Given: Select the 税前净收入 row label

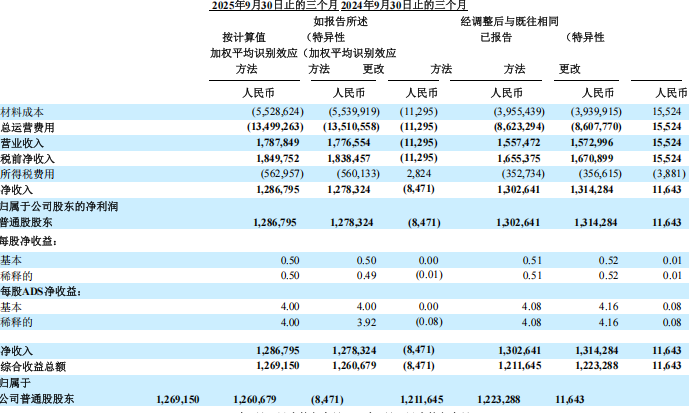Looking at the screenshot, I should (27, 158).
